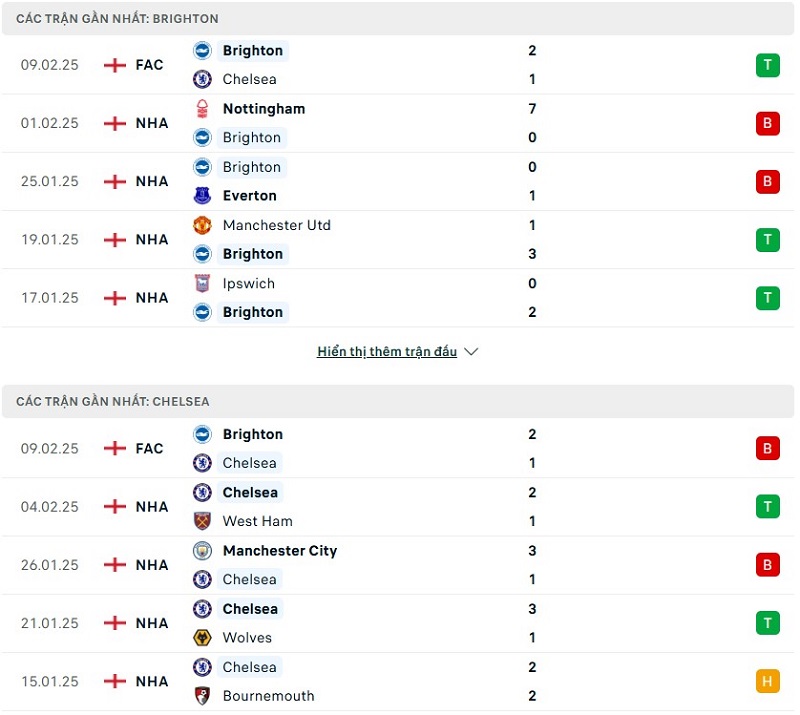The height and width of the screenshot is (715, 800).
Task: Open the Brighton vs Everton match row
Action: [x=400, y=181]
